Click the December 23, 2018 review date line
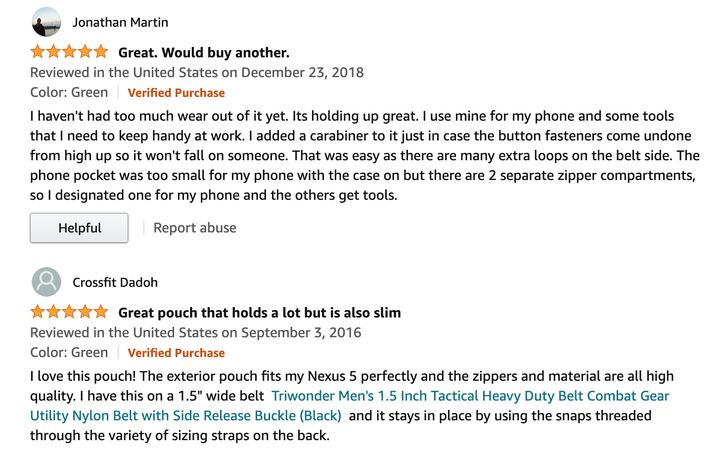This screenshot has width=720, height=452. tap(197, 73)
